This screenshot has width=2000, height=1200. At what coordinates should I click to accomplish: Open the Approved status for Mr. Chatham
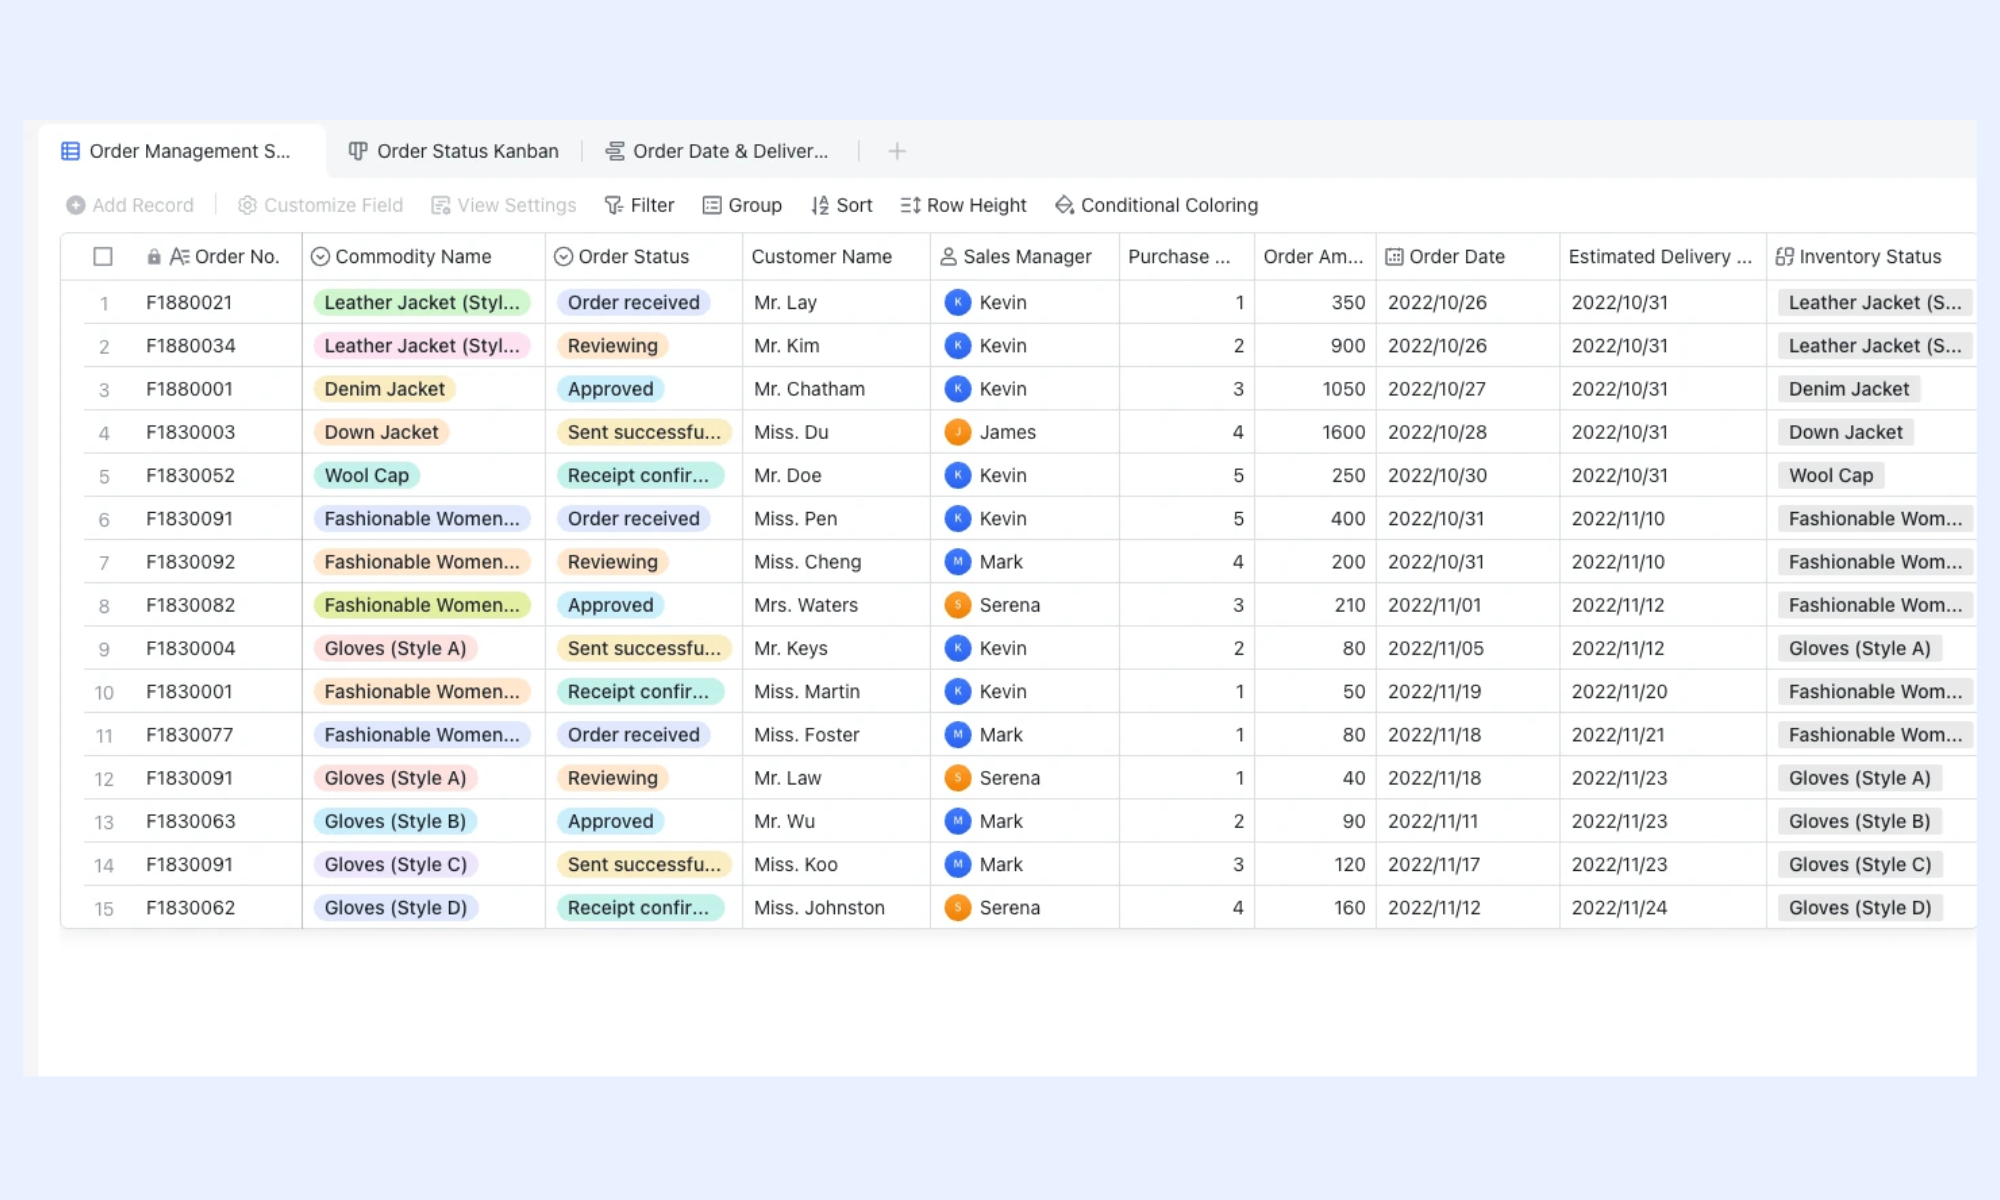[x=610, y=389]
